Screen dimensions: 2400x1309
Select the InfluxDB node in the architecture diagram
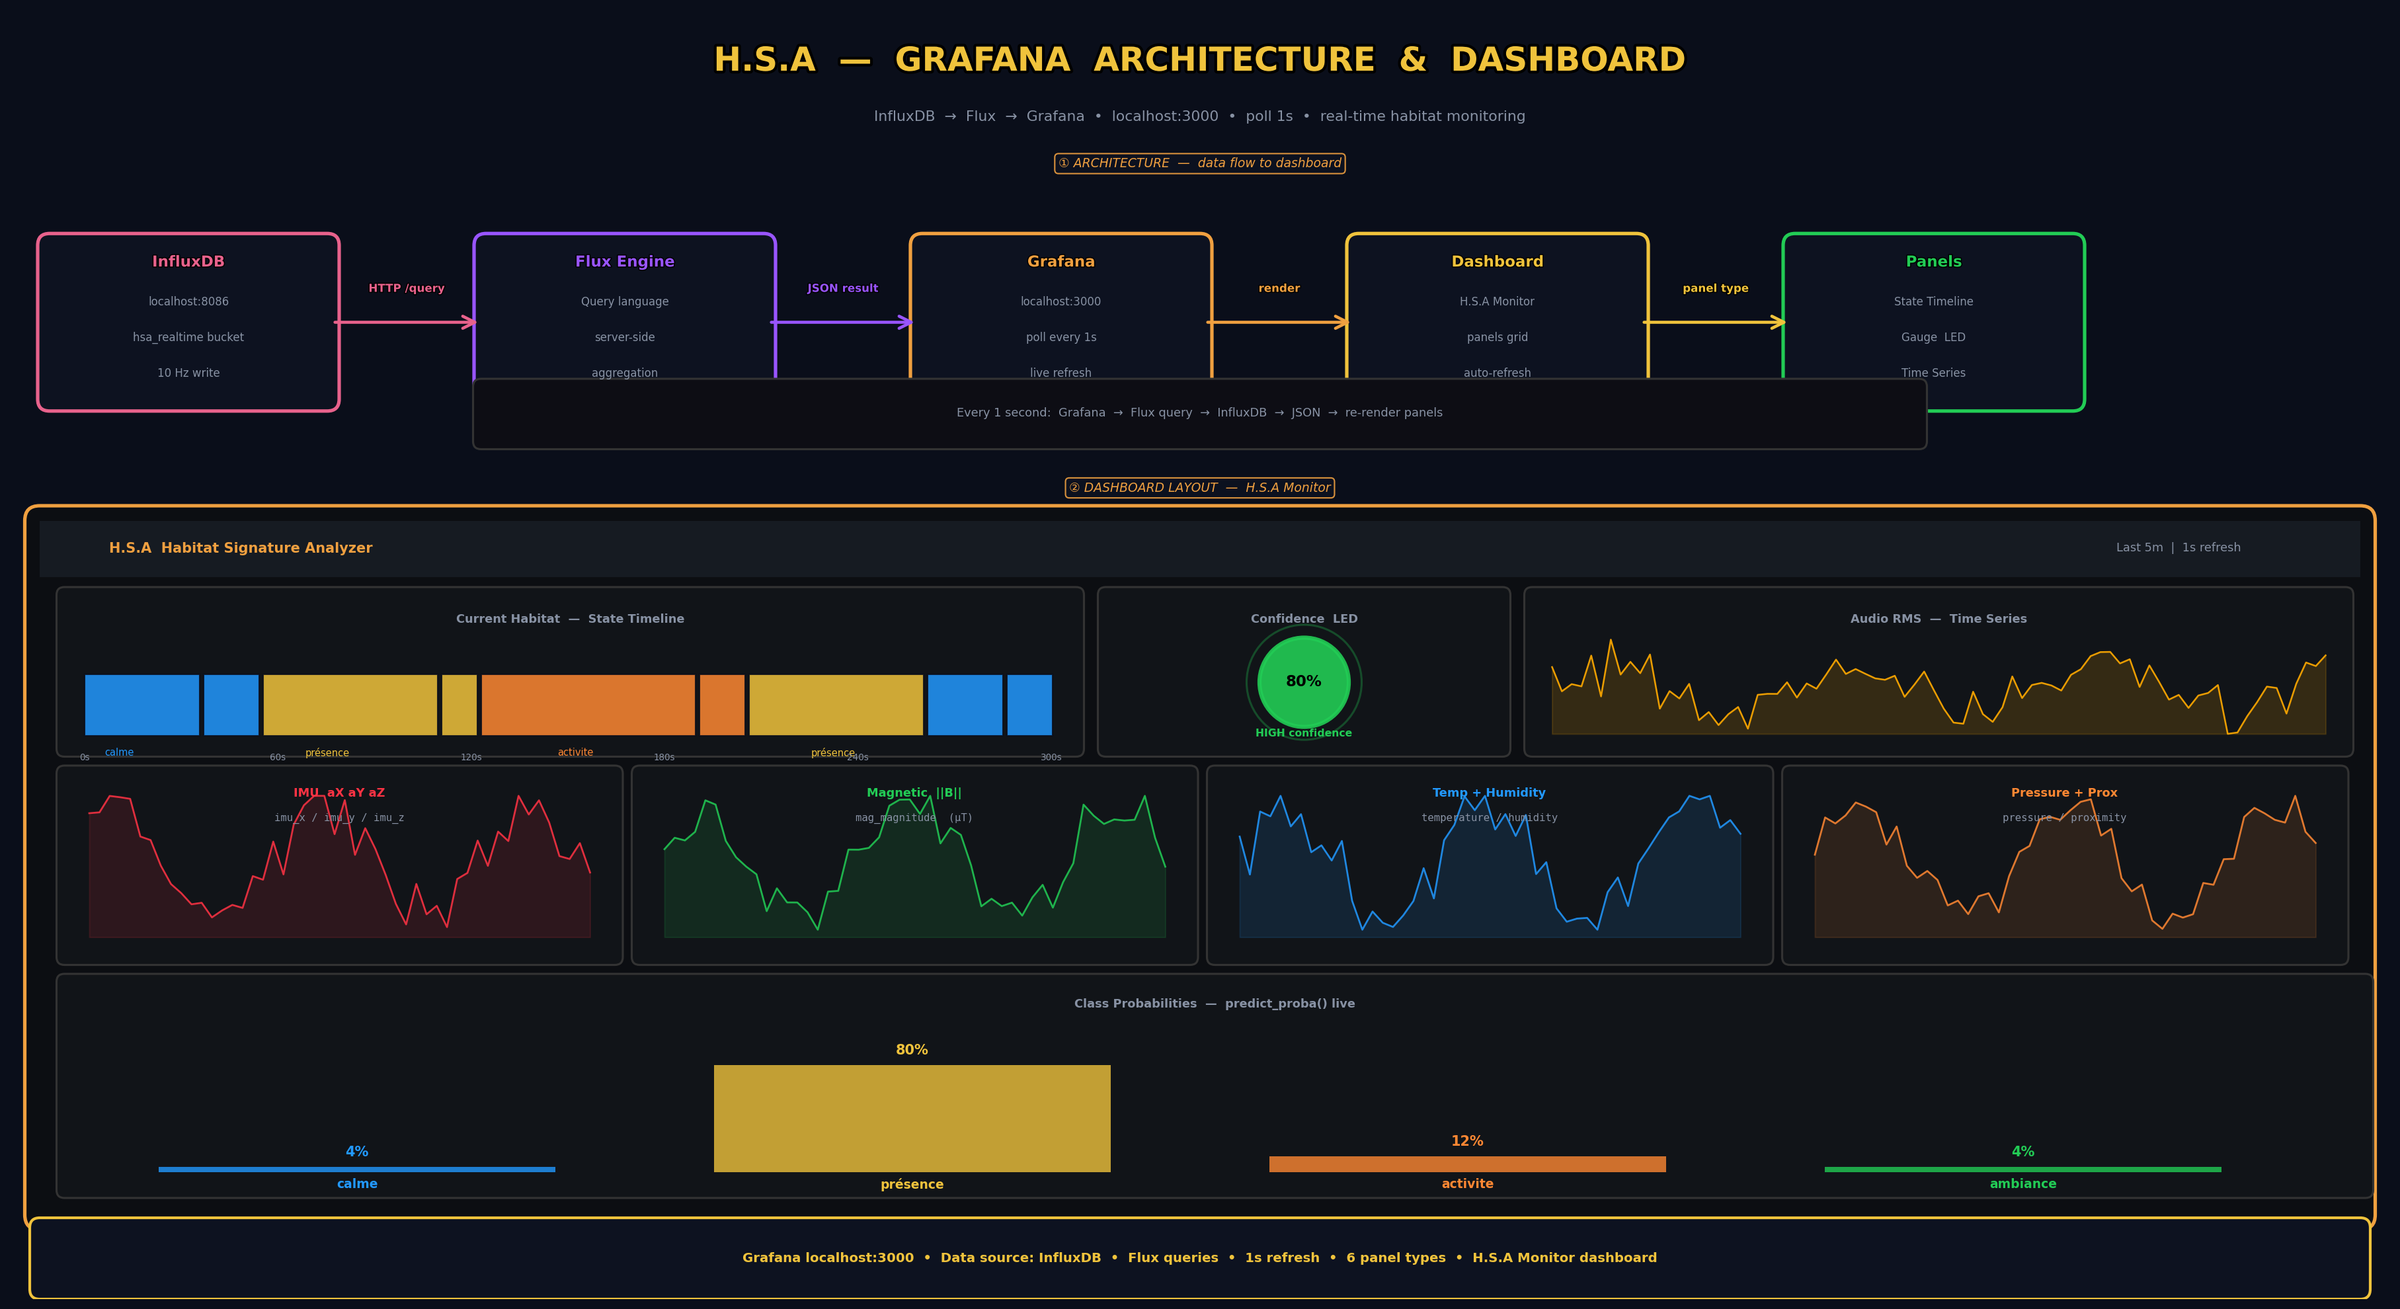pyautogui.click(x=188, y=320)
